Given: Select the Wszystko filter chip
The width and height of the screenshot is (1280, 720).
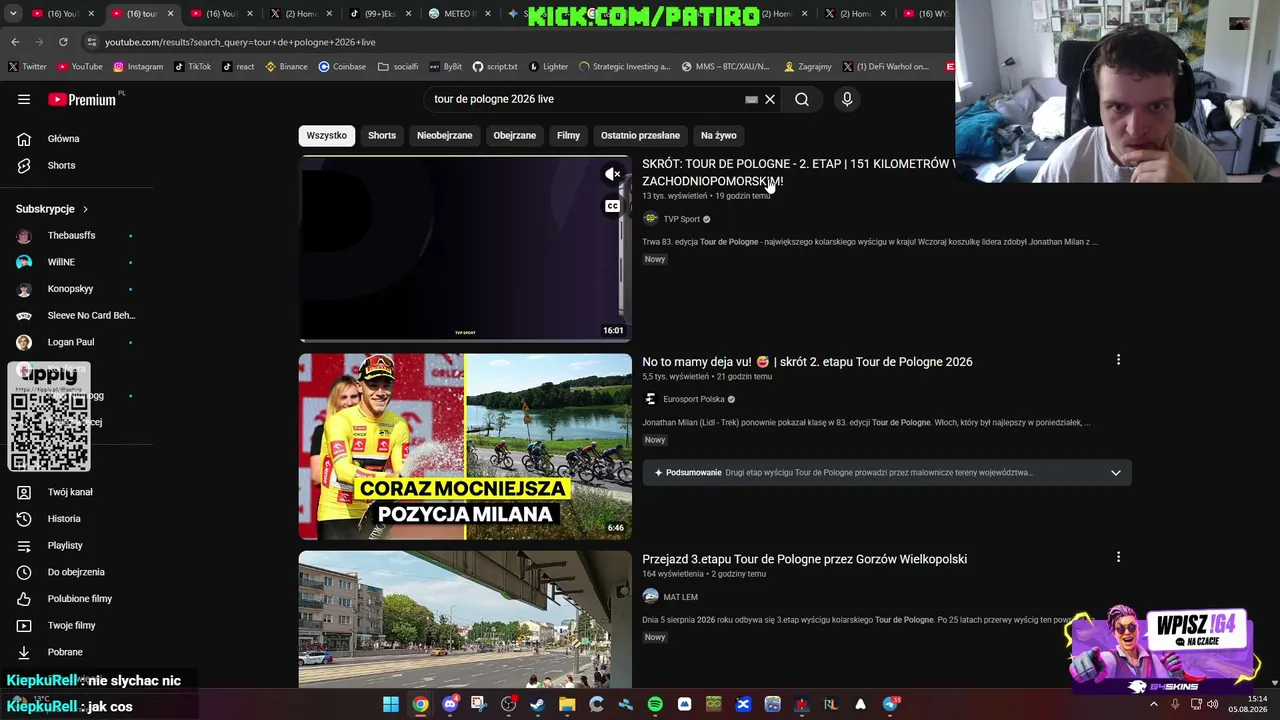Looking at the screenshot, I should [x=327, y=135].
